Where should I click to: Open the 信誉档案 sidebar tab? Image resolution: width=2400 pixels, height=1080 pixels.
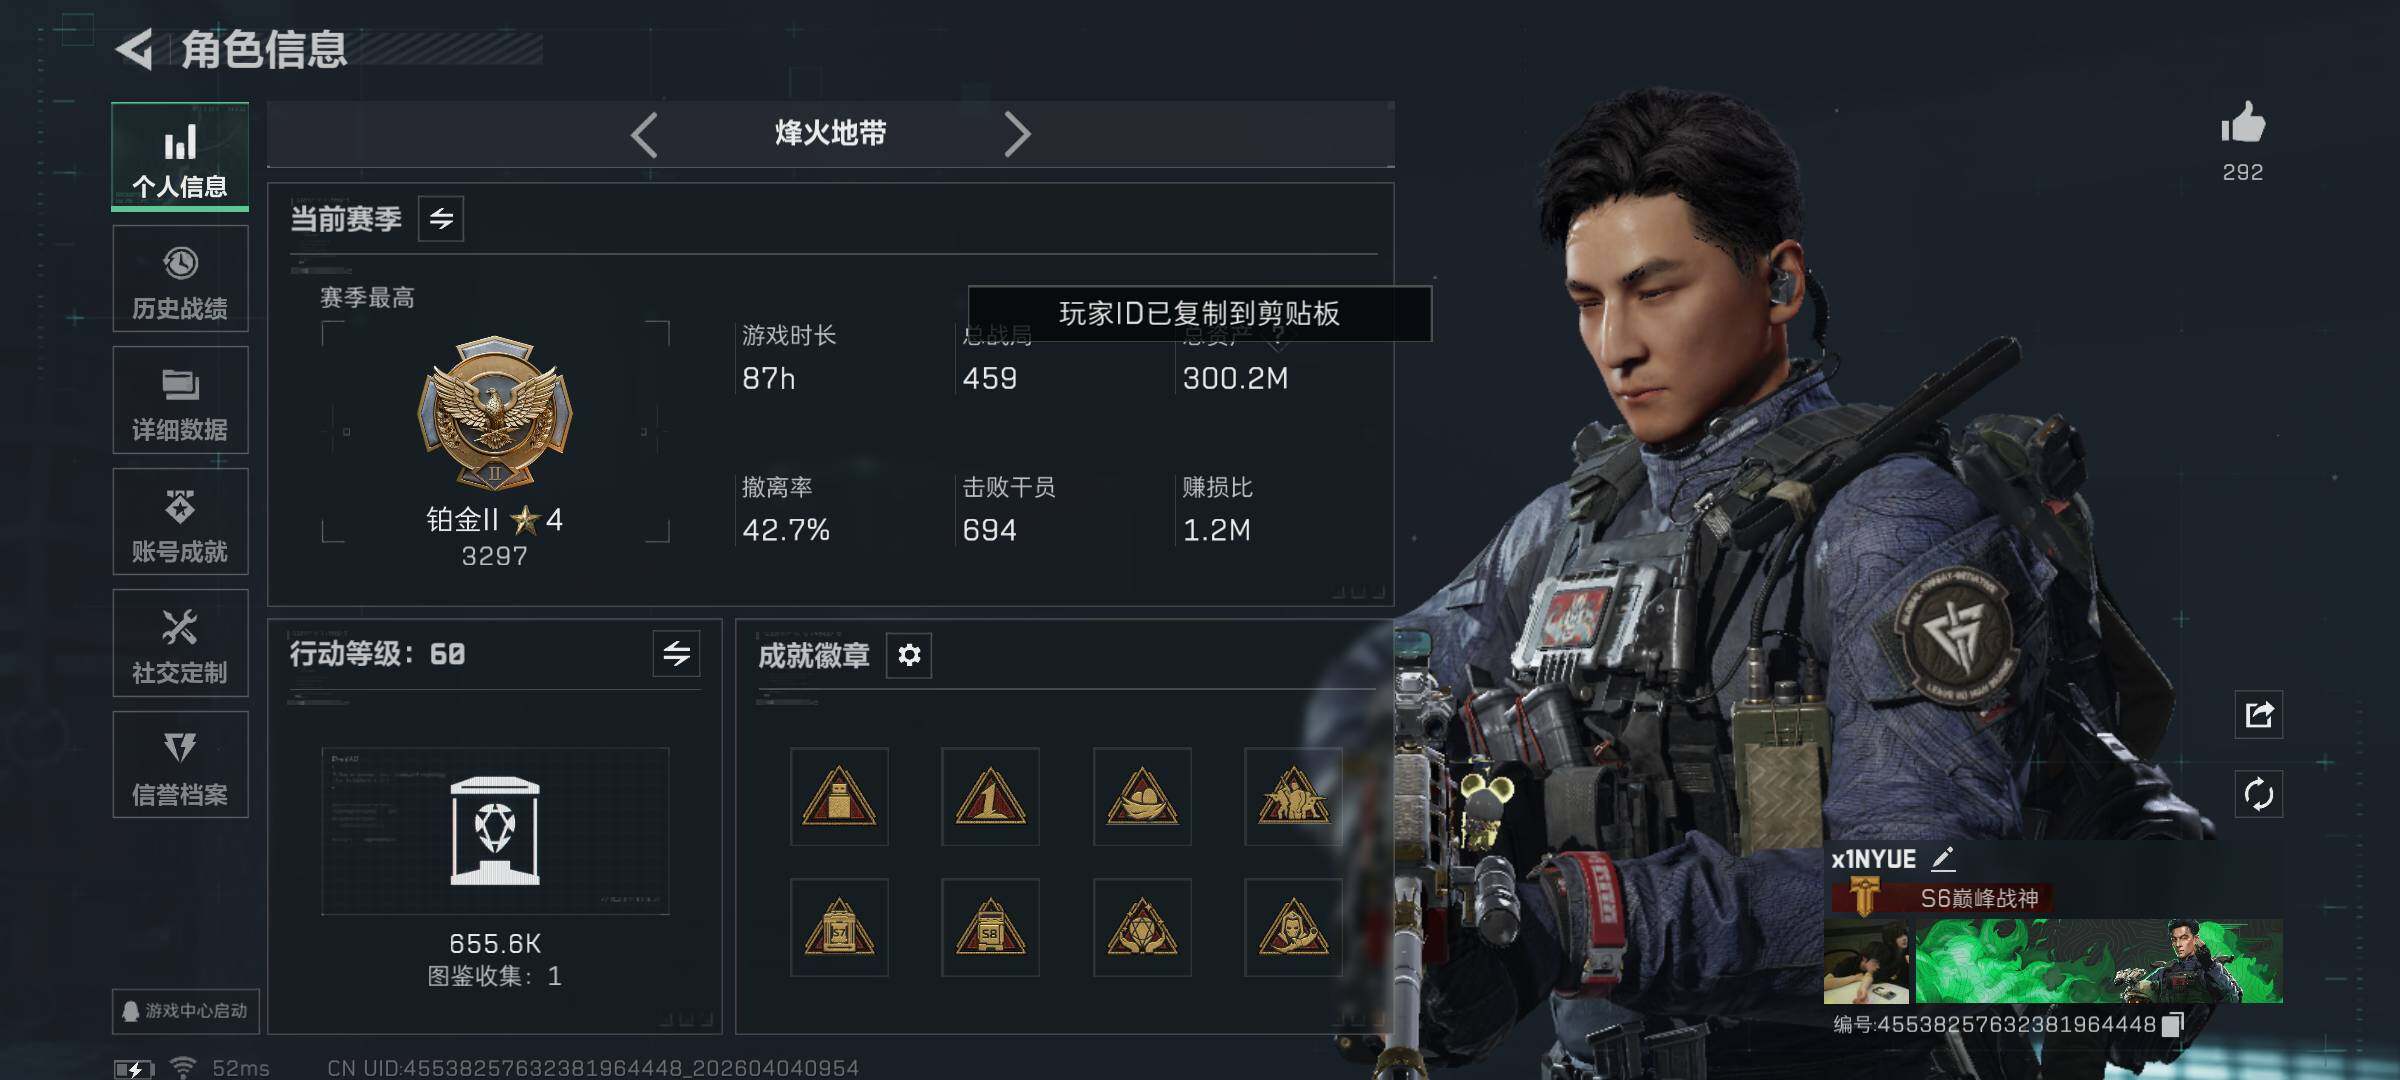coord(180,765)
